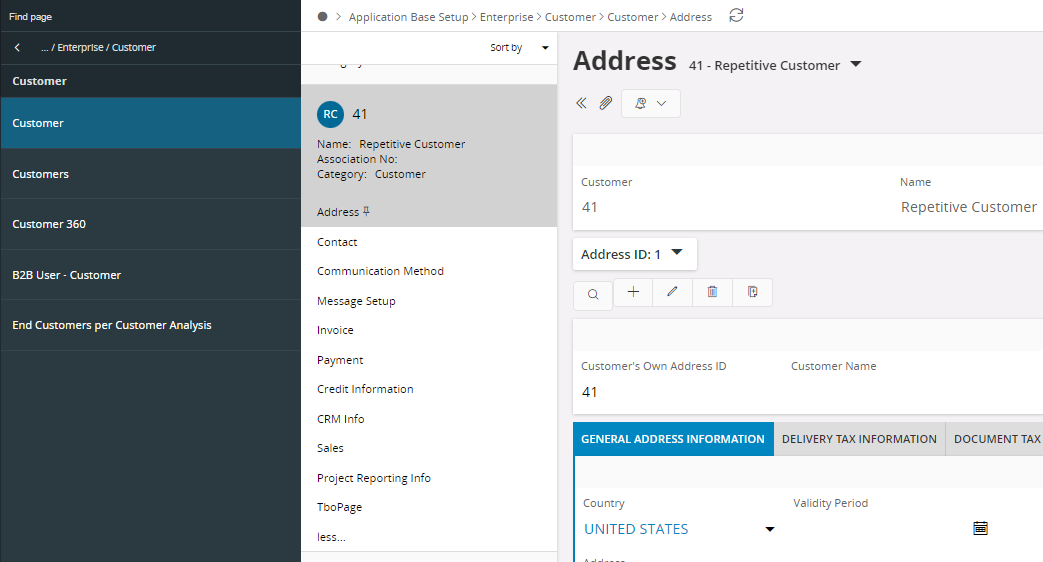This screenshot has height=562, width=1043.
Task: Delete the address using trash icon
Action: [712, 292]
